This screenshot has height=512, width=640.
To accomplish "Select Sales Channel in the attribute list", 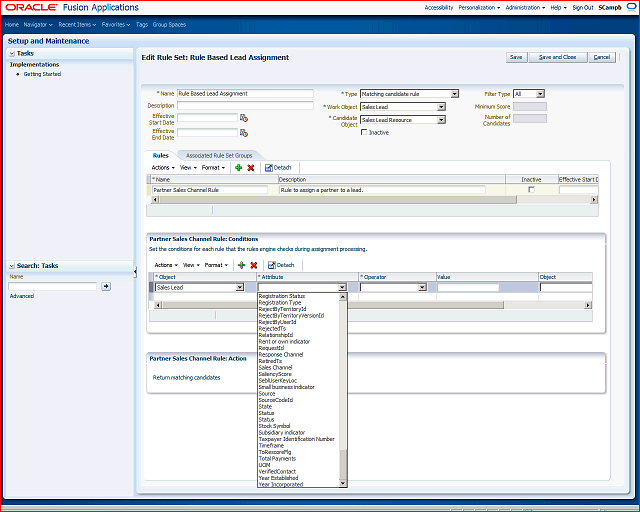I will [276, 367].
